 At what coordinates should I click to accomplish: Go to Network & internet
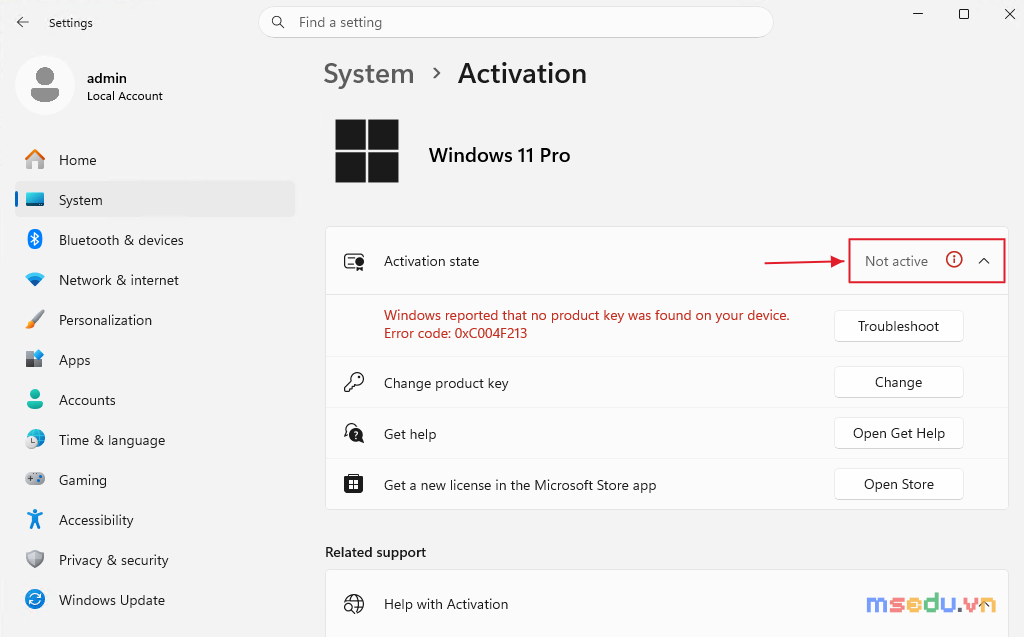[155, 280]
